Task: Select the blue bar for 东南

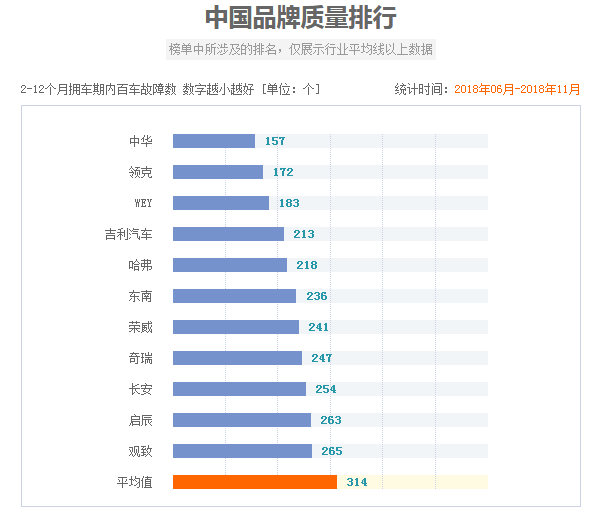Action: coord(234,296)
